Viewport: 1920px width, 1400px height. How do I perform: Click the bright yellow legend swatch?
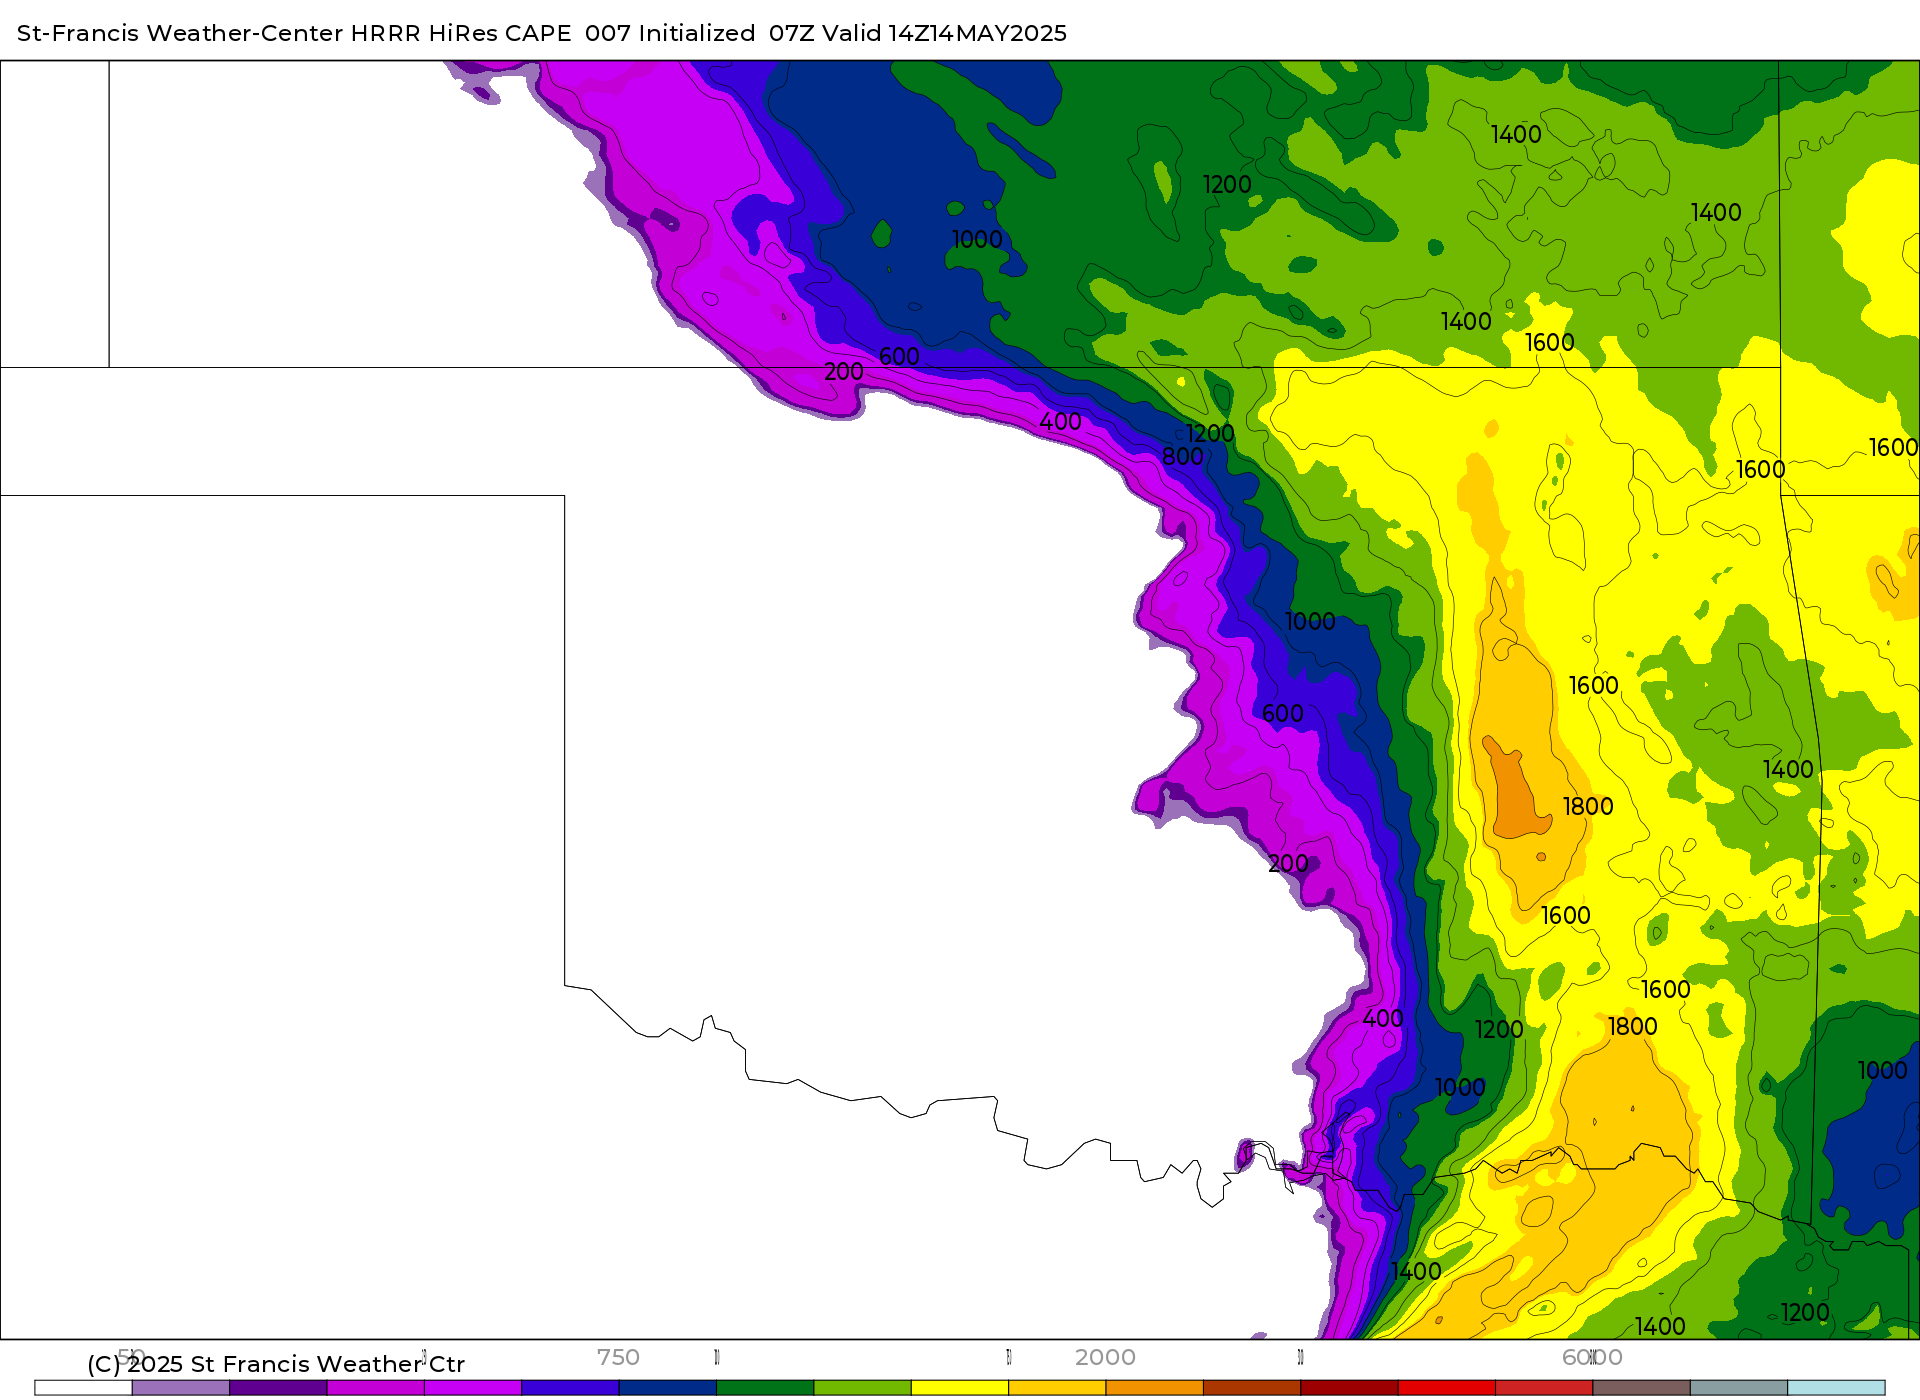[x=960, y=1388]
